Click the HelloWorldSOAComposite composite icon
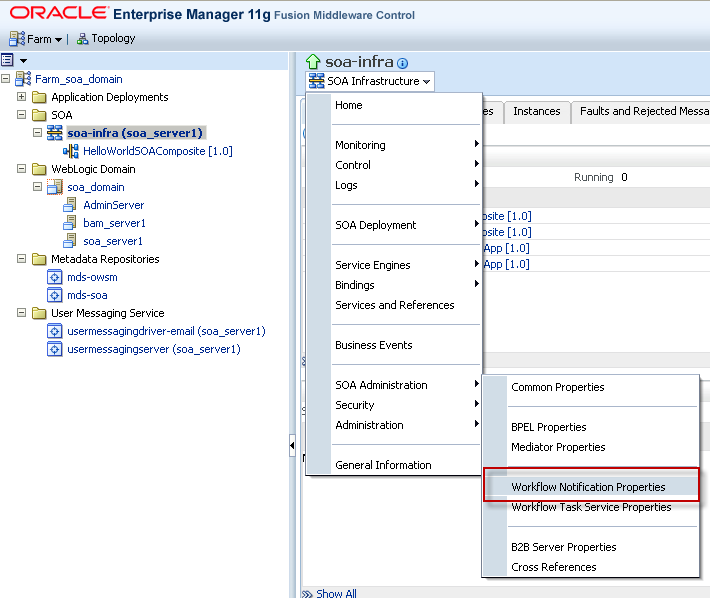710x598 pixels. (x=71, y=151)
